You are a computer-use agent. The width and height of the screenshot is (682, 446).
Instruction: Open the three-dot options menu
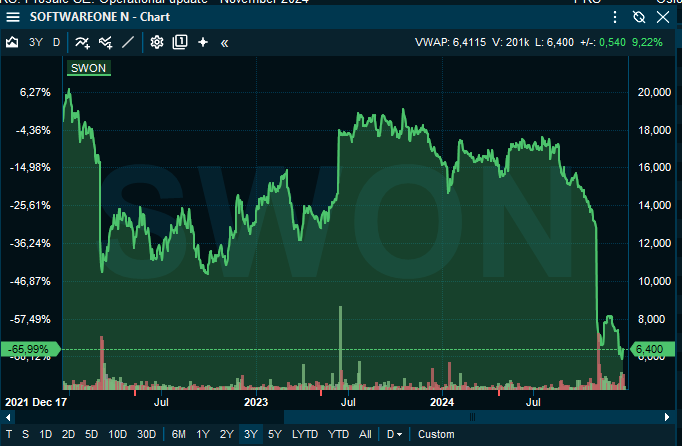click(615, 17)
